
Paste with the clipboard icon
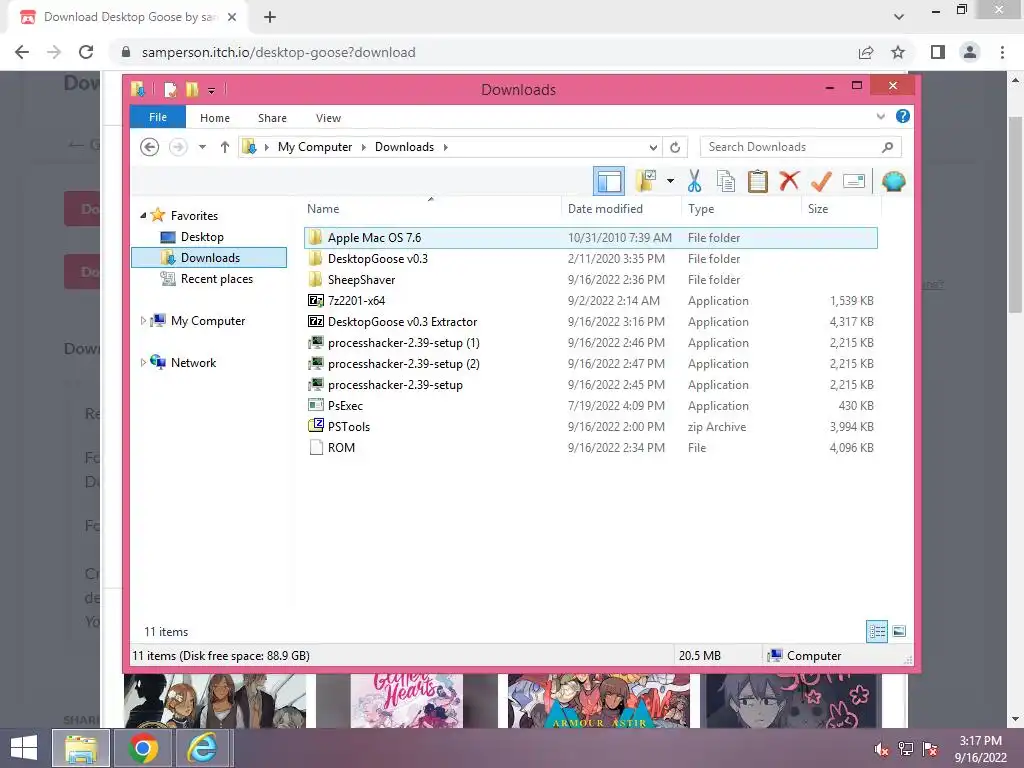point(758,182)
